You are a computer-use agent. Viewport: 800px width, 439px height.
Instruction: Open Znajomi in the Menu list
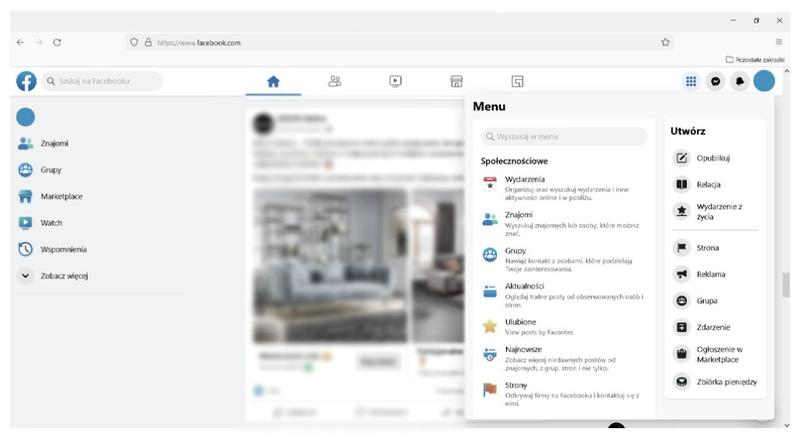point(564,224)
